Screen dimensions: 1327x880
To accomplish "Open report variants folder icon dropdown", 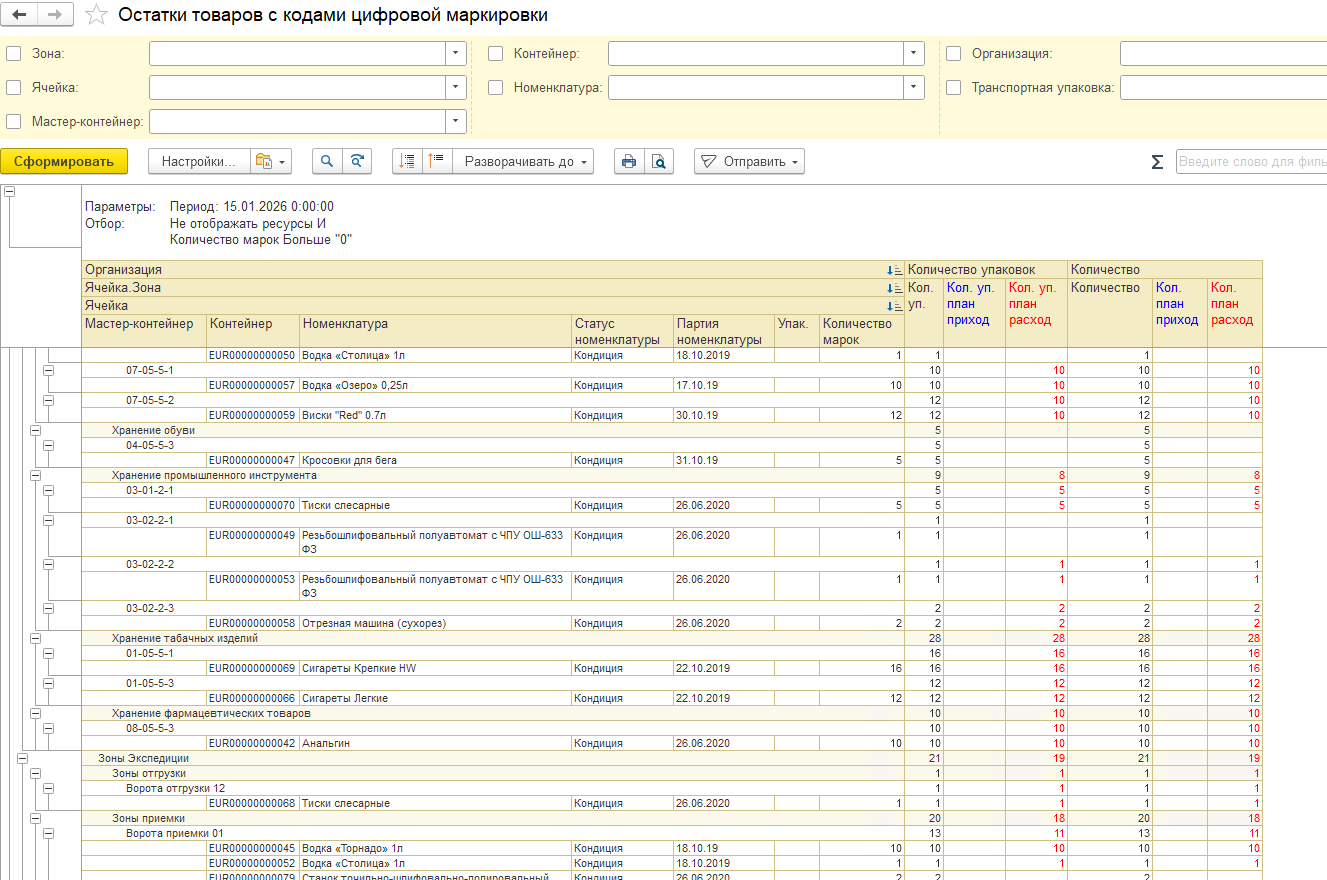I will pyautogui.click(x=270, y=161).
